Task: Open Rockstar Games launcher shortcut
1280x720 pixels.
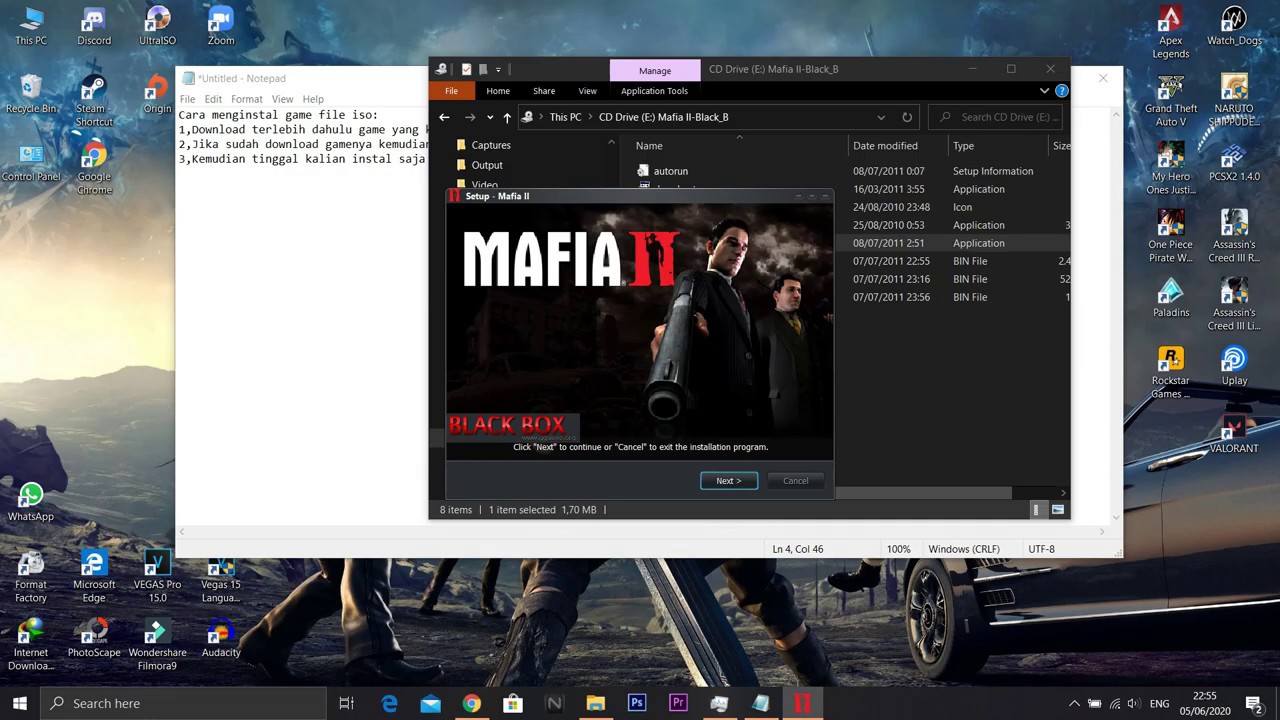Action: (x=1170, y=372)
